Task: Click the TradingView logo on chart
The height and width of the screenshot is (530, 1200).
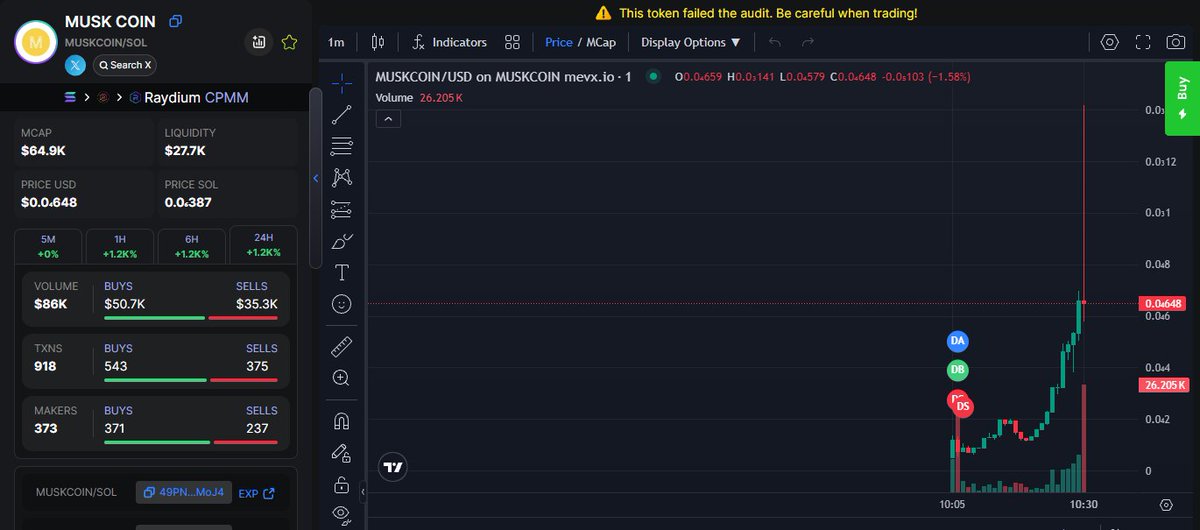Action: pyautogui.click(x=393, y=467)
